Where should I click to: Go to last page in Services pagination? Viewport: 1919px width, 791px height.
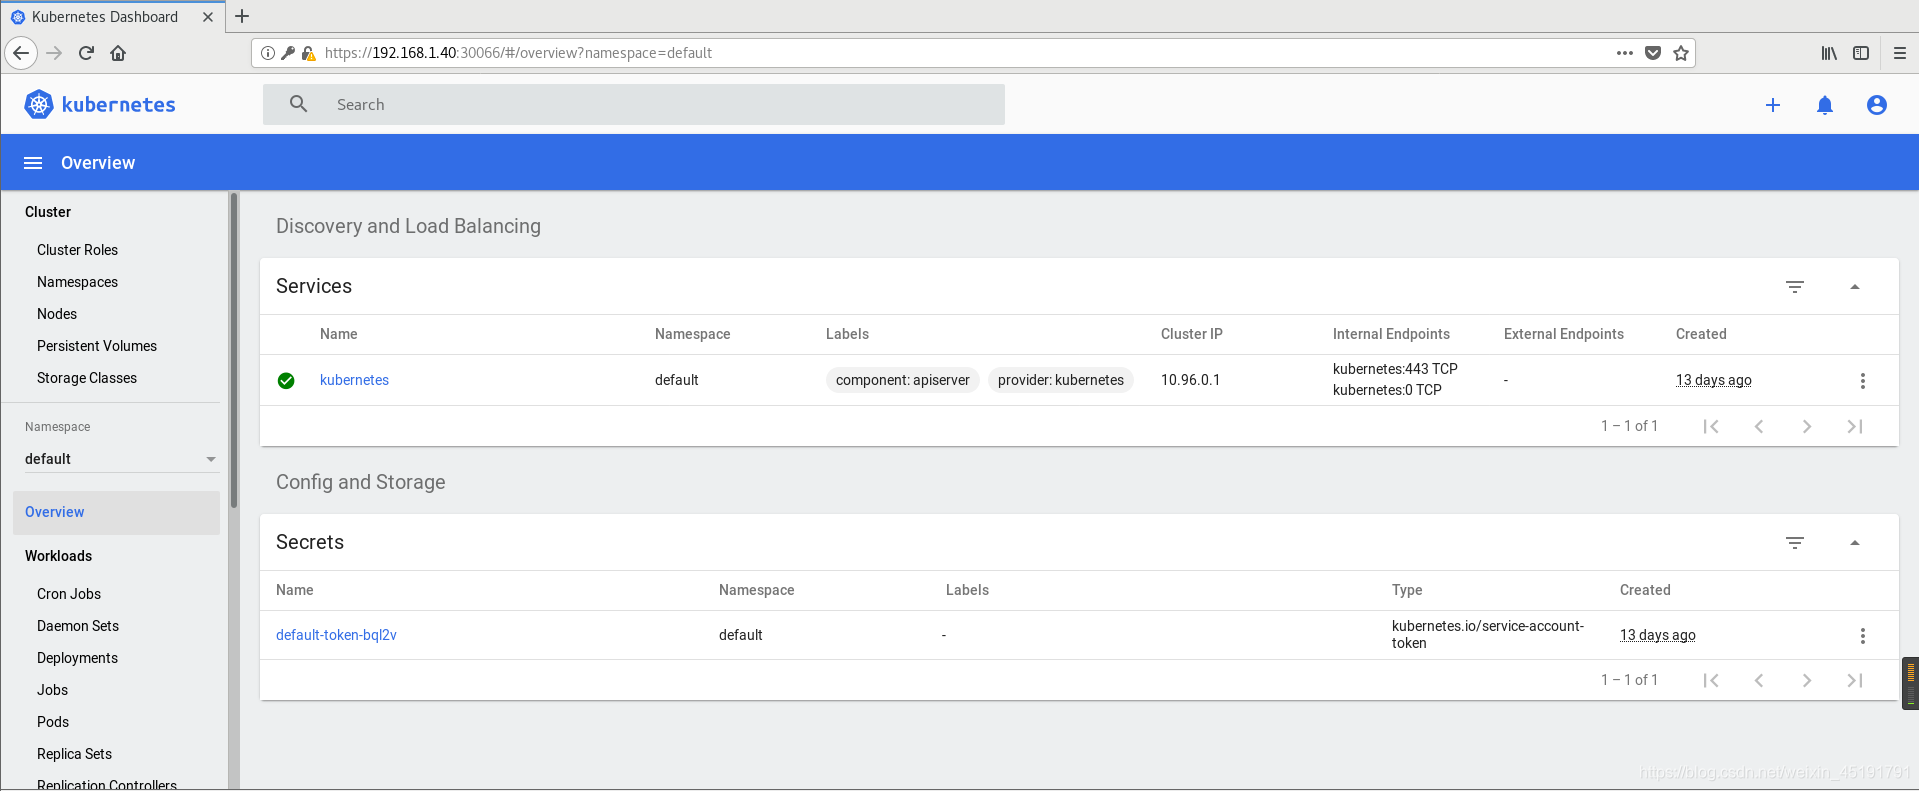coord(1855,426)
